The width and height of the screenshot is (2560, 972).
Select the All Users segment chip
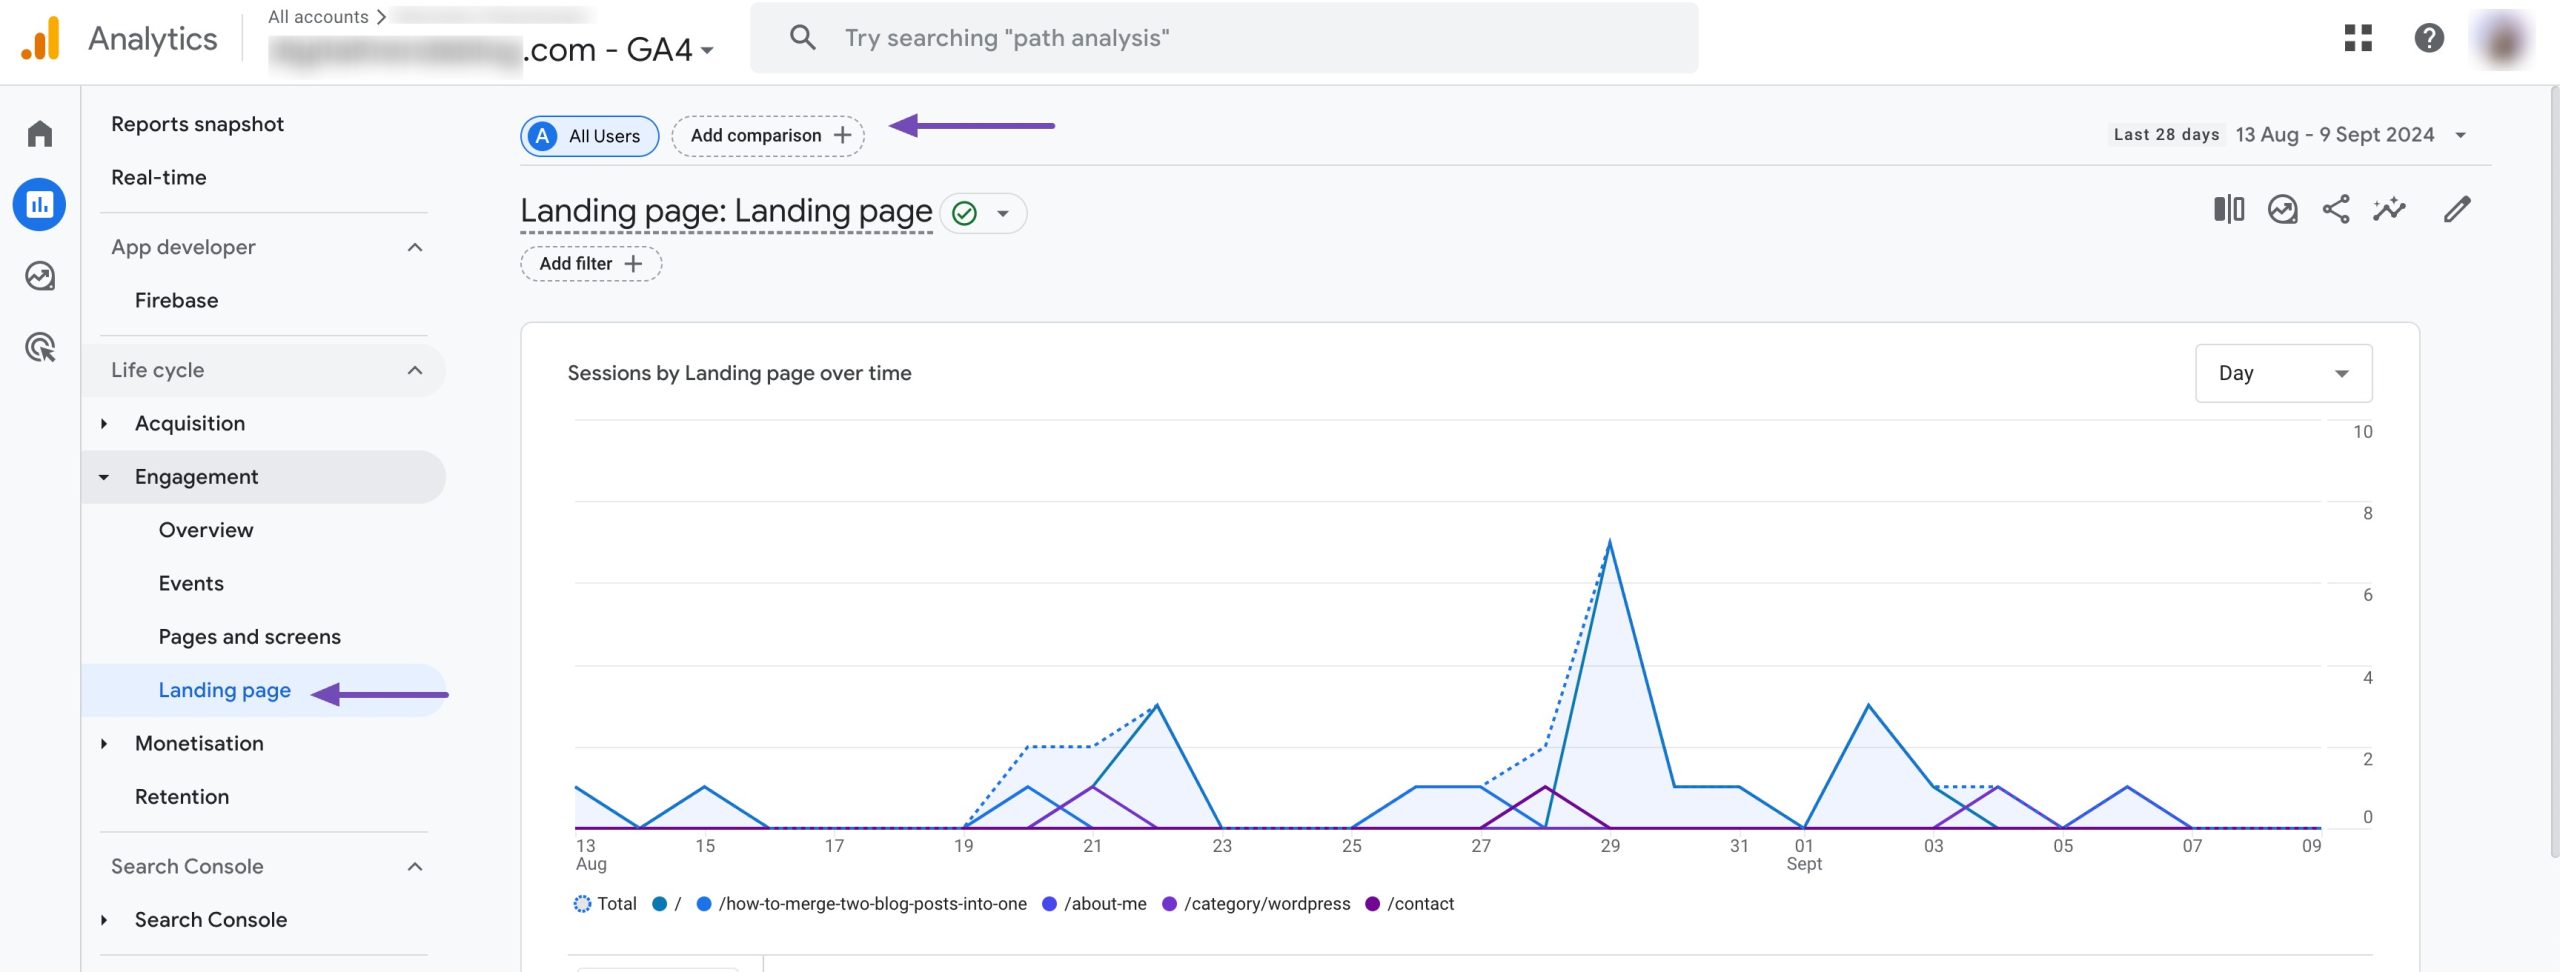pos(588,136)
